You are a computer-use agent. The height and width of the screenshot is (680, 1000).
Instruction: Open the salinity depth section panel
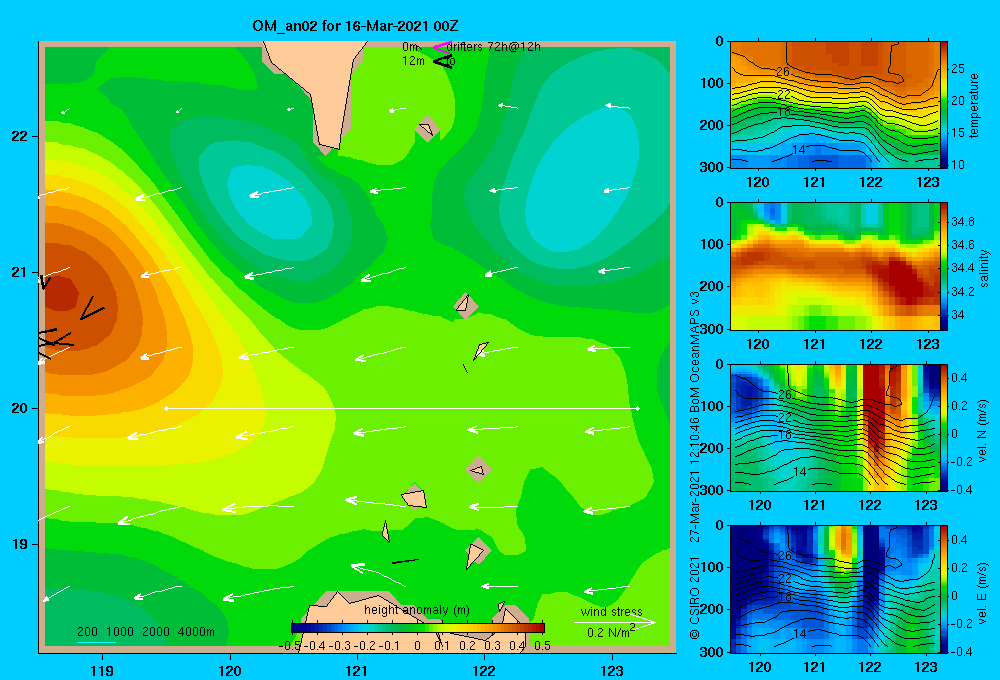835,266
